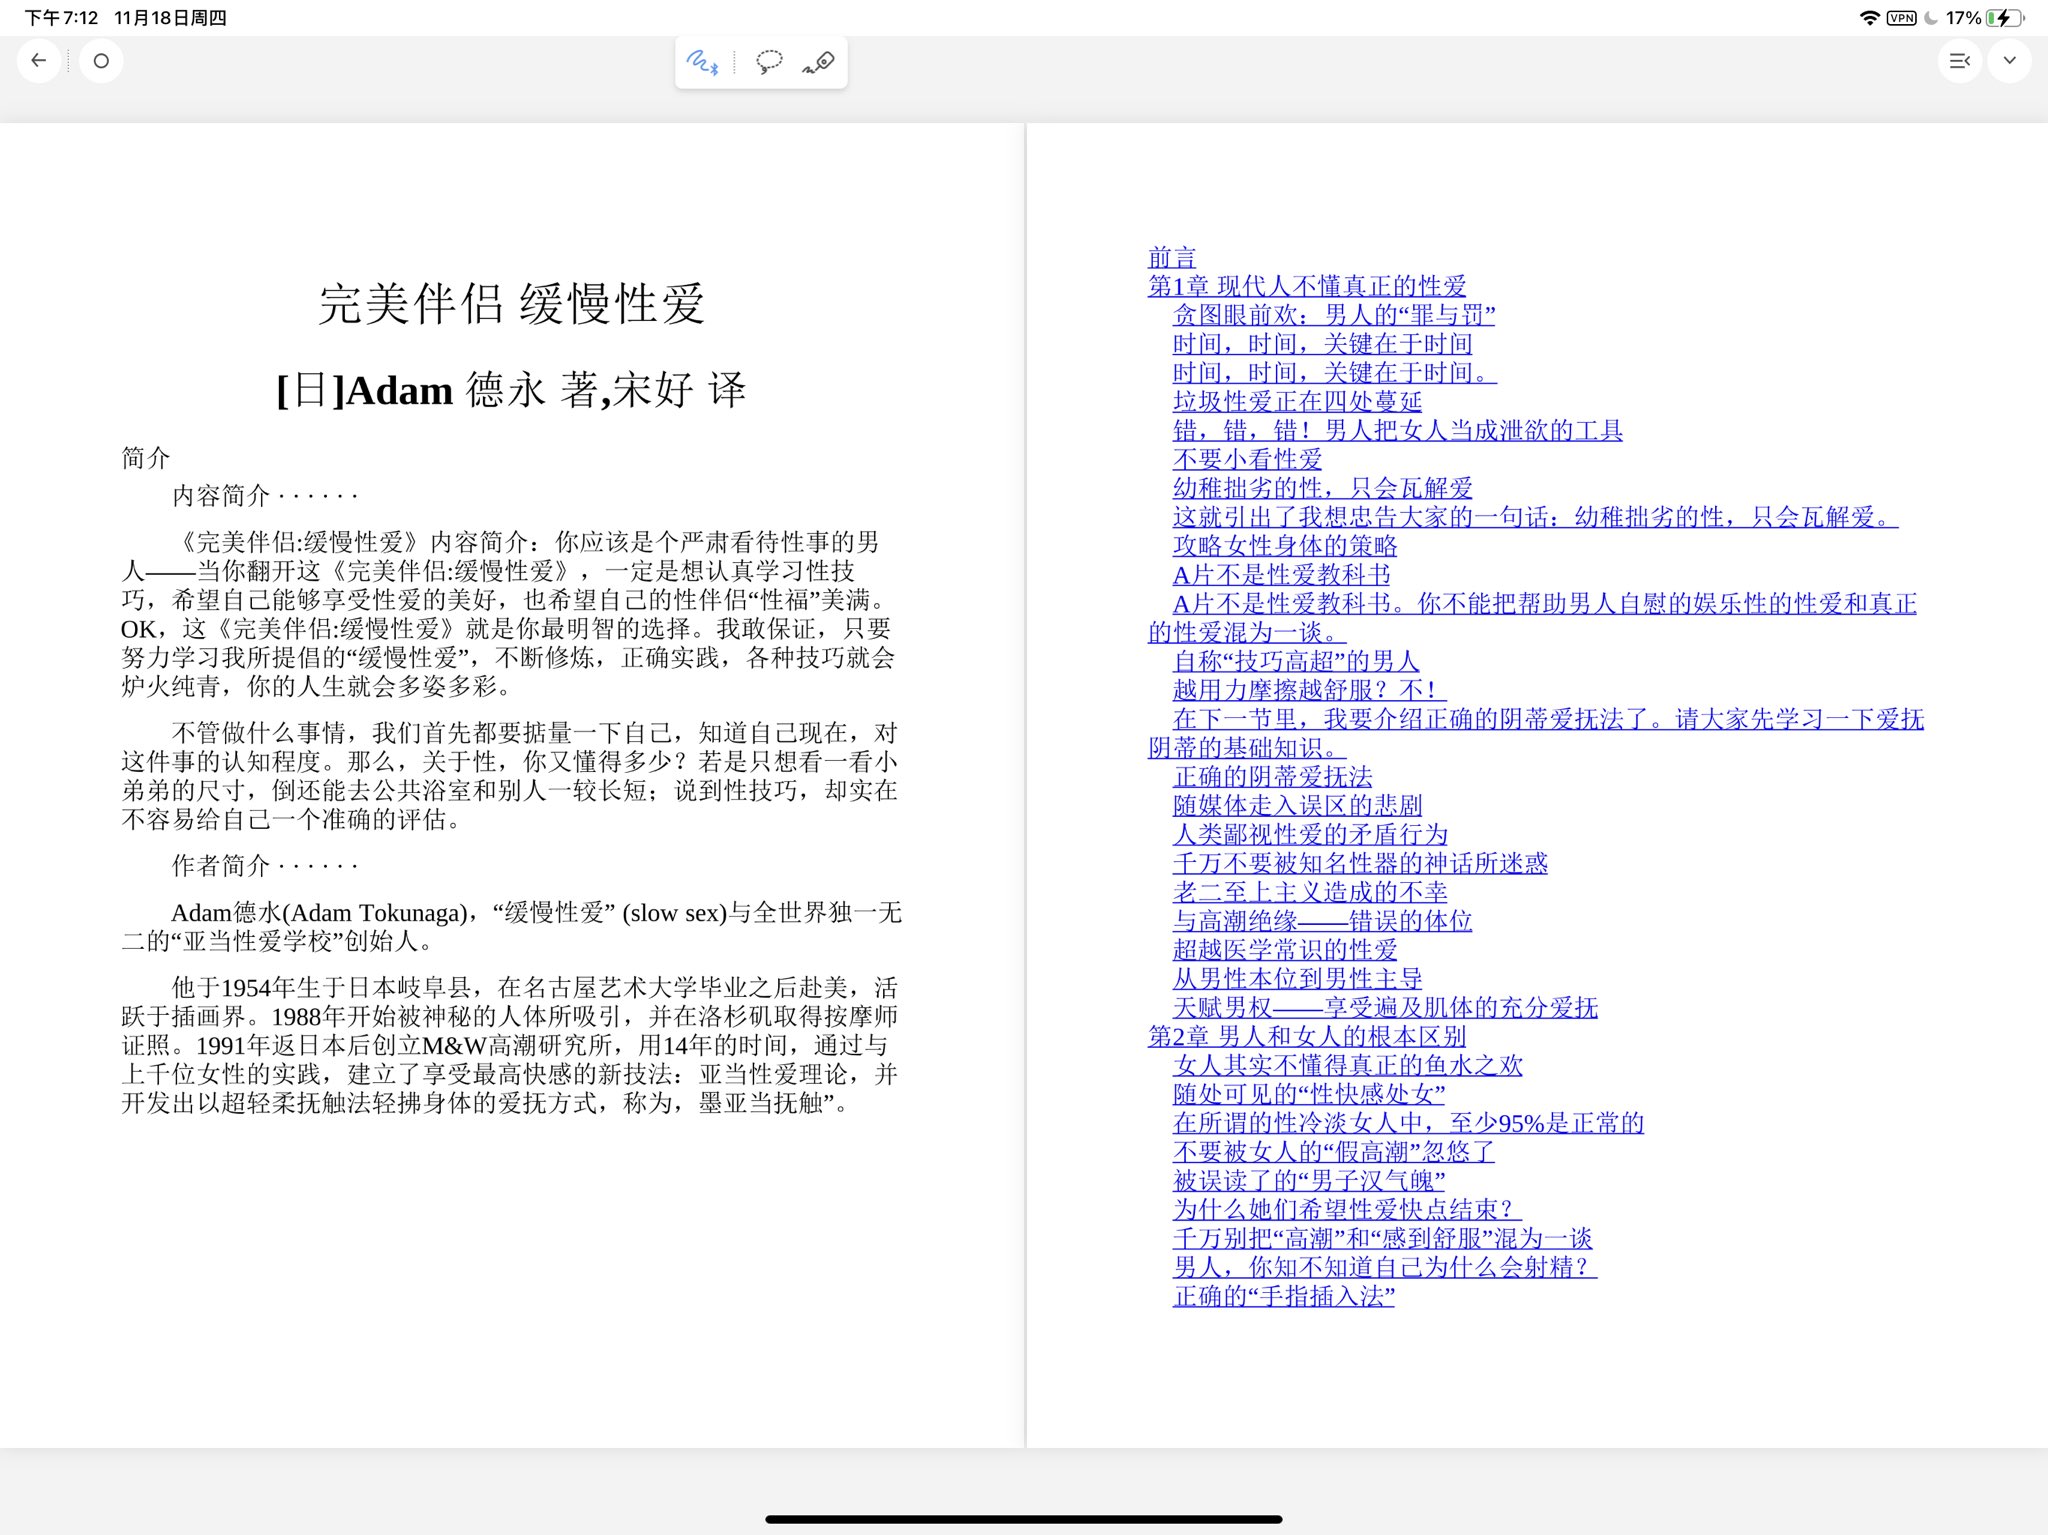Open the 超越医学常识的性爱 entry
Screen dimensions: 2048x1535
tap(1284, 950)
